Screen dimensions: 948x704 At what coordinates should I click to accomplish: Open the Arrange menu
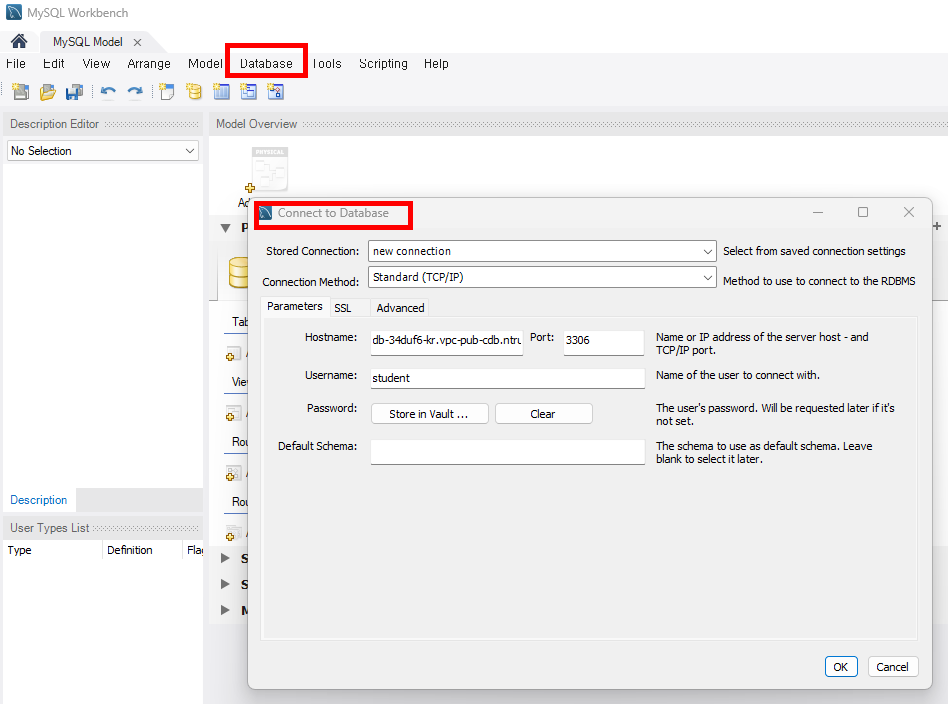tap(149, 64)
